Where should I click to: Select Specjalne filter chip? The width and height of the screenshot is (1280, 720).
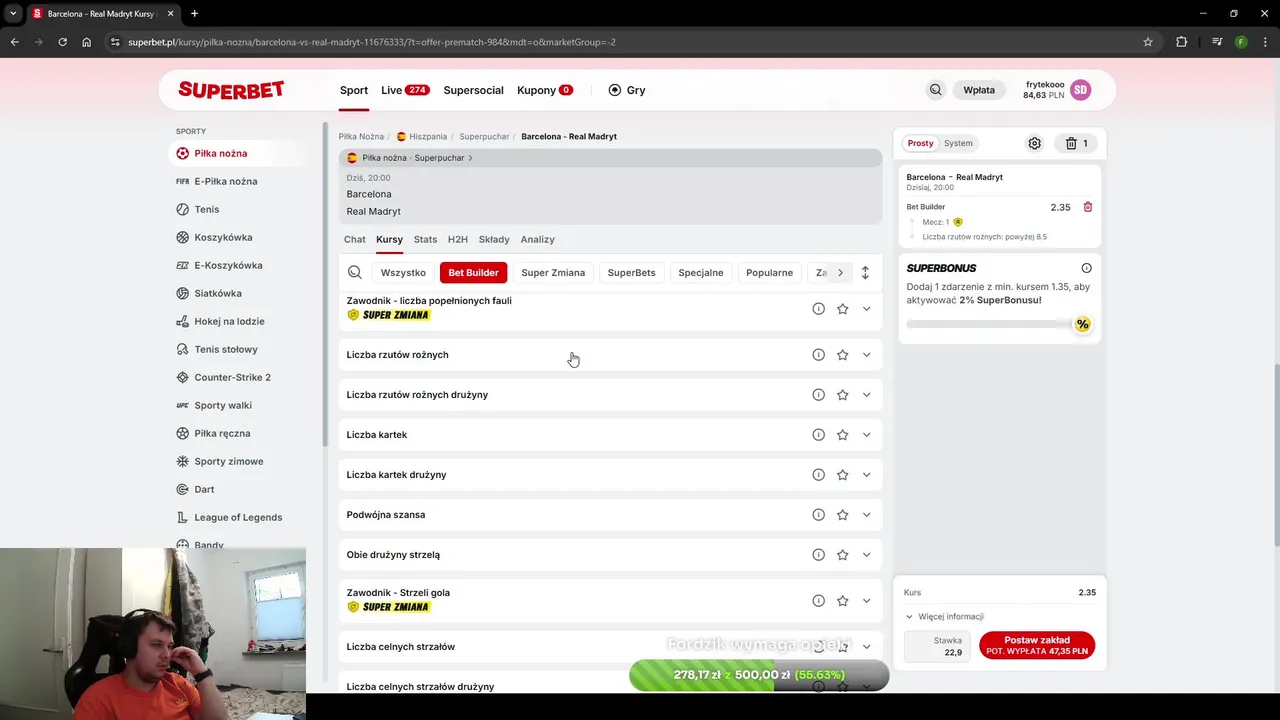(701, 272)
